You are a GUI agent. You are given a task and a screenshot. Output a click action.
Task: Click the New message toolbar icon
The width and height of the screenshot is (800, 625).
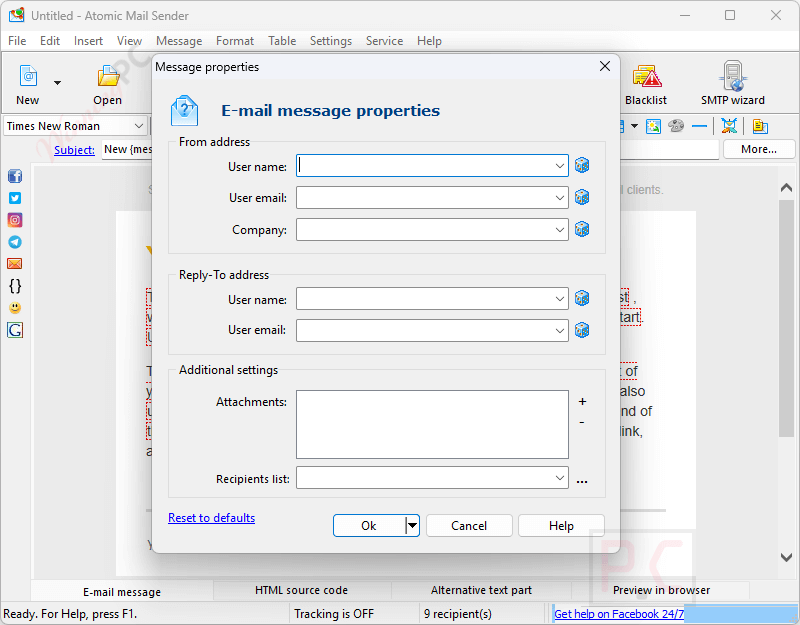coord(28,77)
